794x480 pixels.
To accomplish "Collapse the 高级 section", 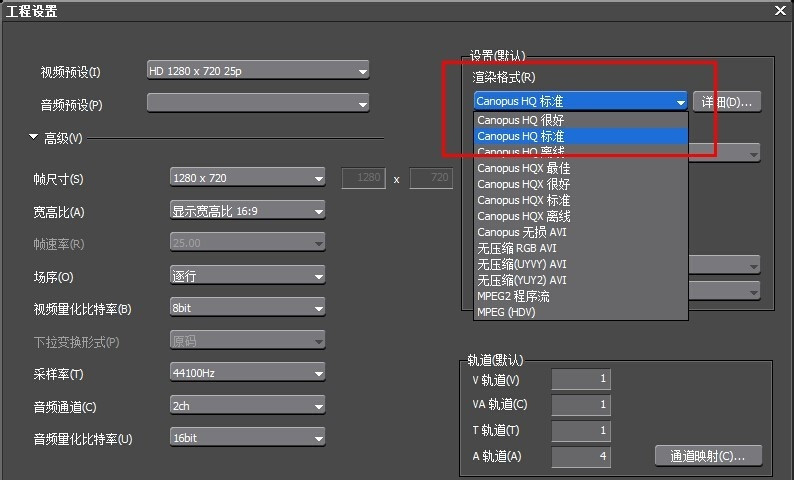I will (x=33, y=137).
